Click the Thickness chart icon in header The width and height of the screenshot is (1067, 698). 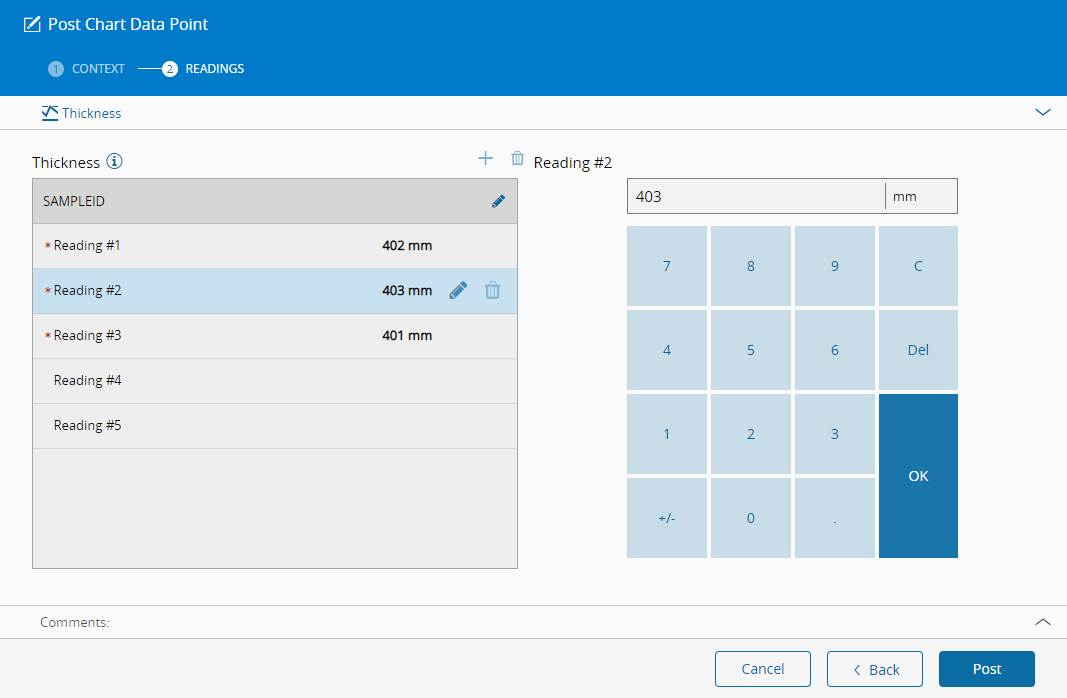point(50,113)
